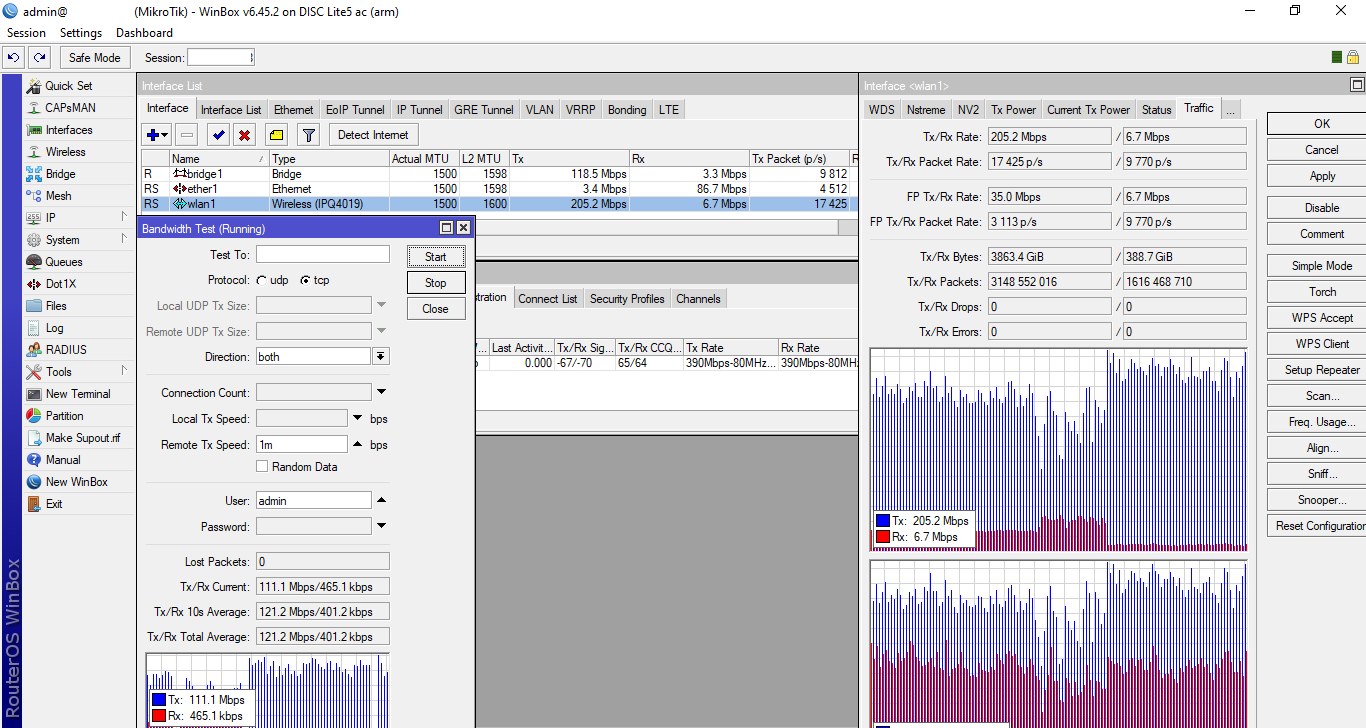Click Exit in the sidebar
This screenshot has width=1366, height=728.
click(54, 504)
